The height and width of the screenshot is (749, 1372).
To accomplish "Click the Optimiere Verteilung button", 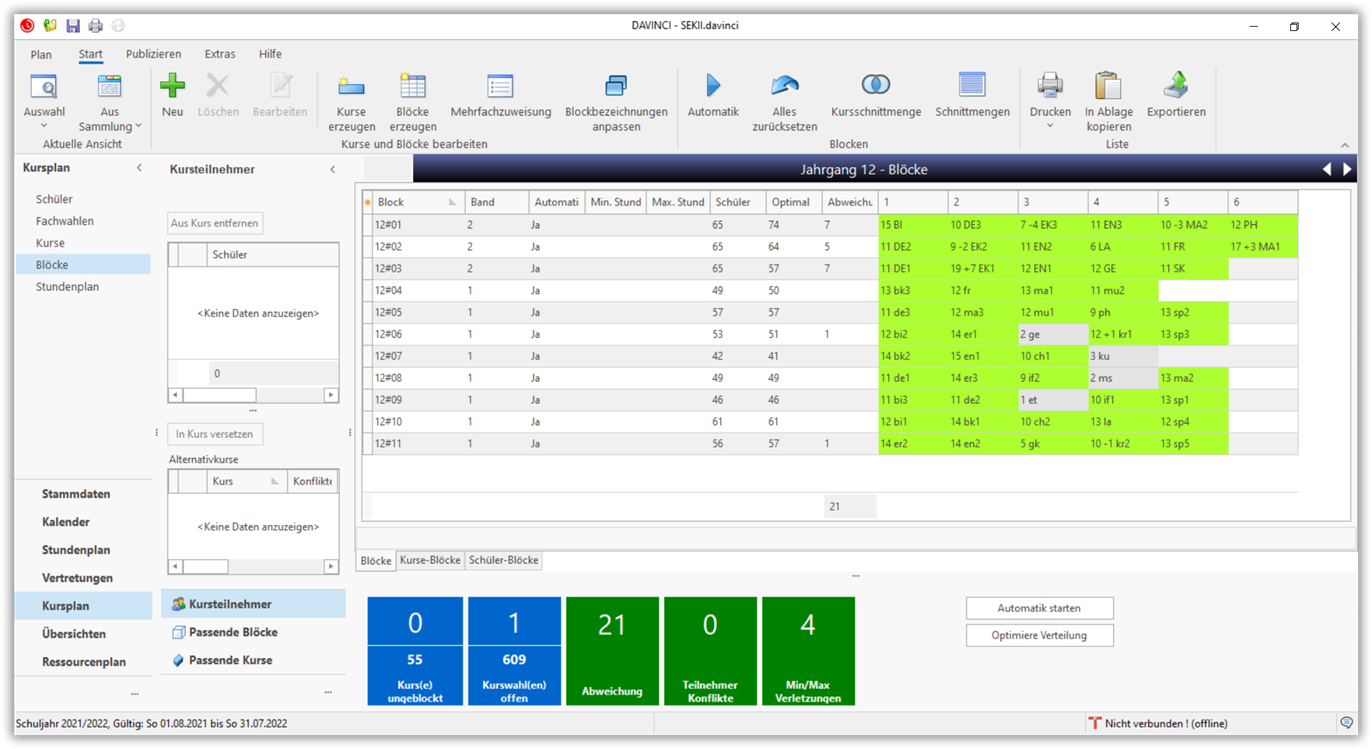I will 1039,635.
